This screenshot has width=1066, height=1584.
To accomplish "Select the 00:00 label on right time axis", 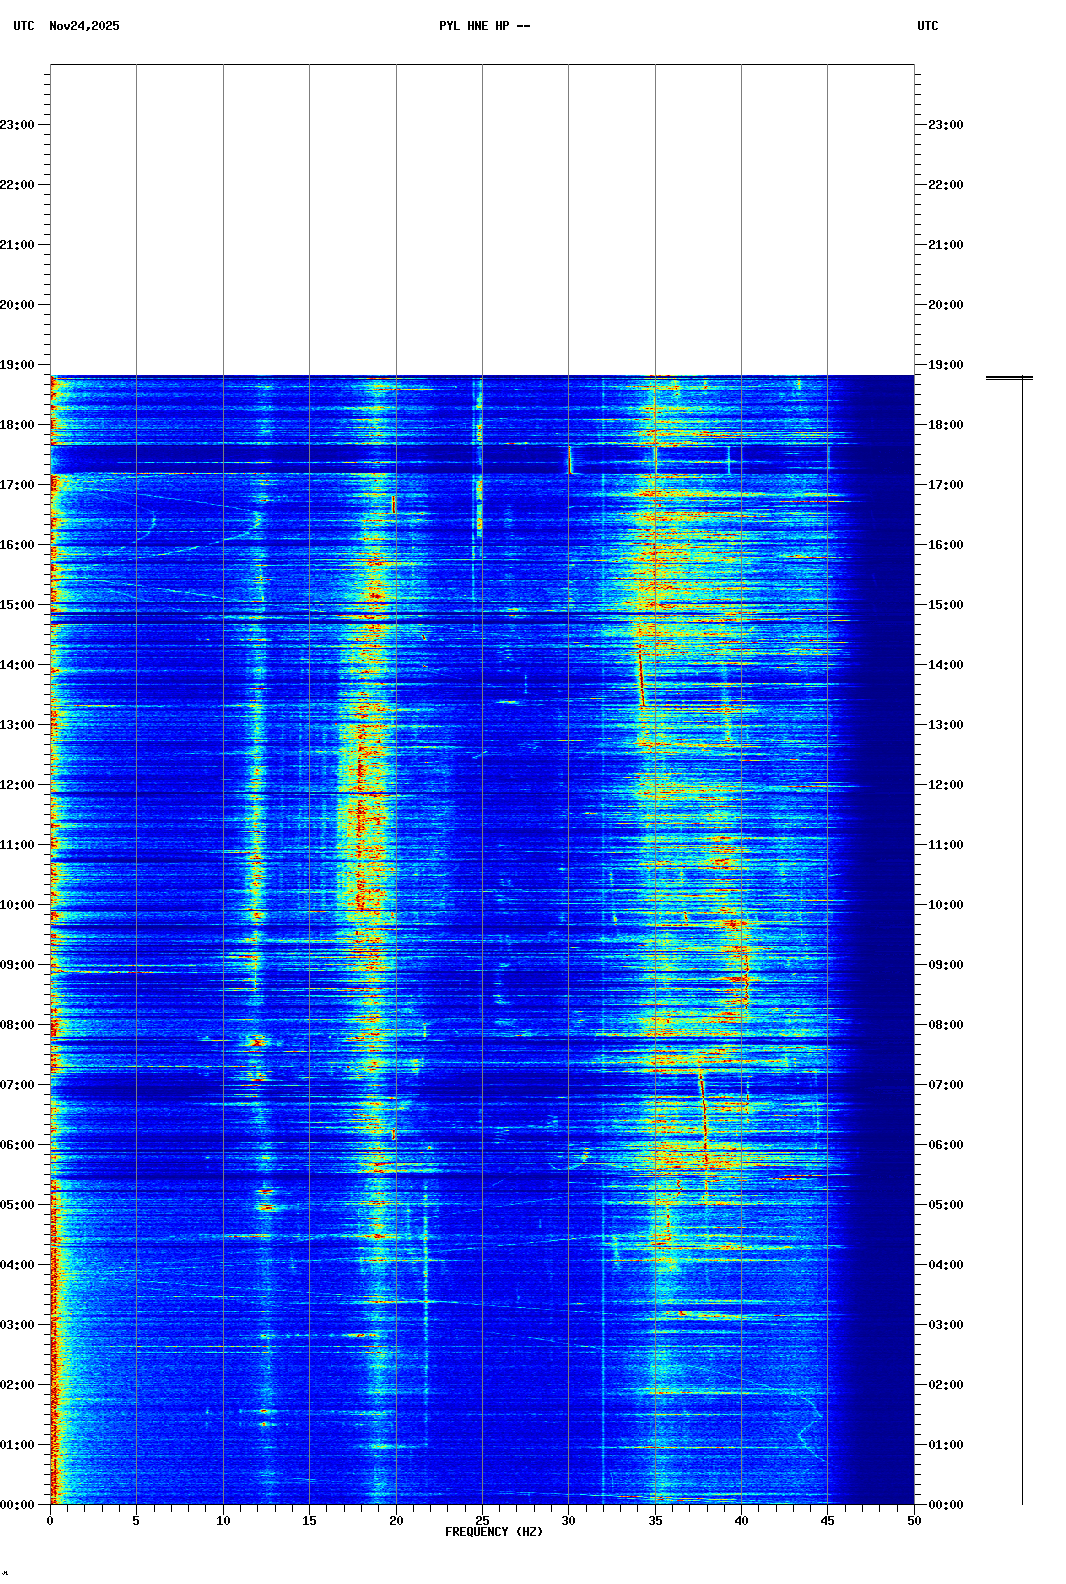I will [x=945, y=1505].
